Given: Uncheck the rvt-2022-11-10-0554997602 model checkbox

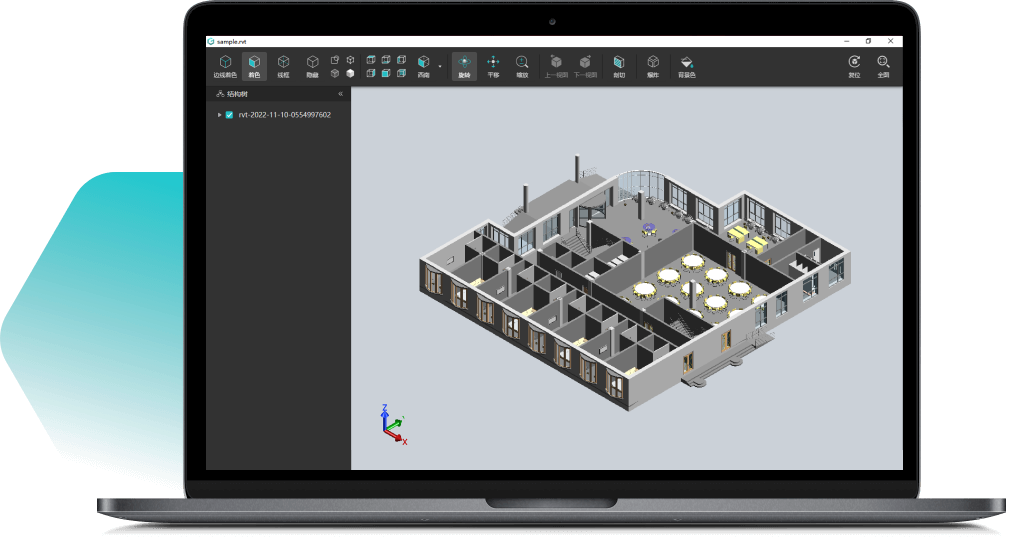Looking at the screenshot, I should (x=230, y=115).
